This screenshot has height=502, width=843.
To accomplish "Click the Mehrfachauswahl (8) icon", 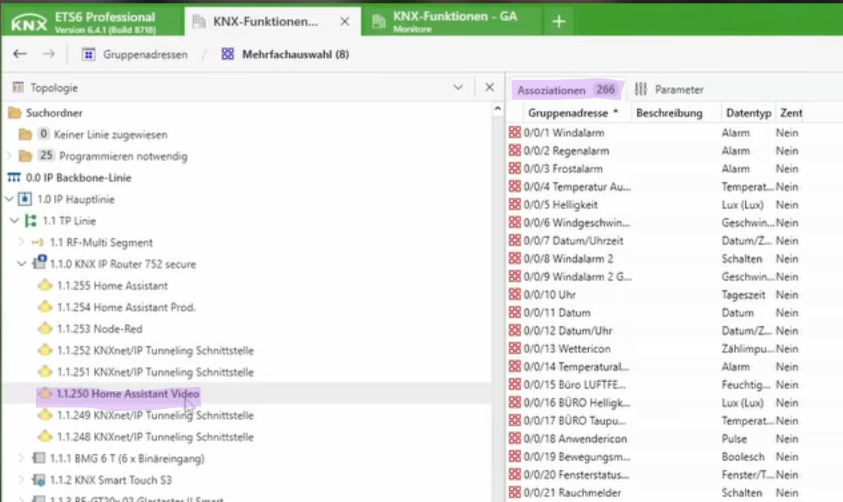I will pos(227,54).
